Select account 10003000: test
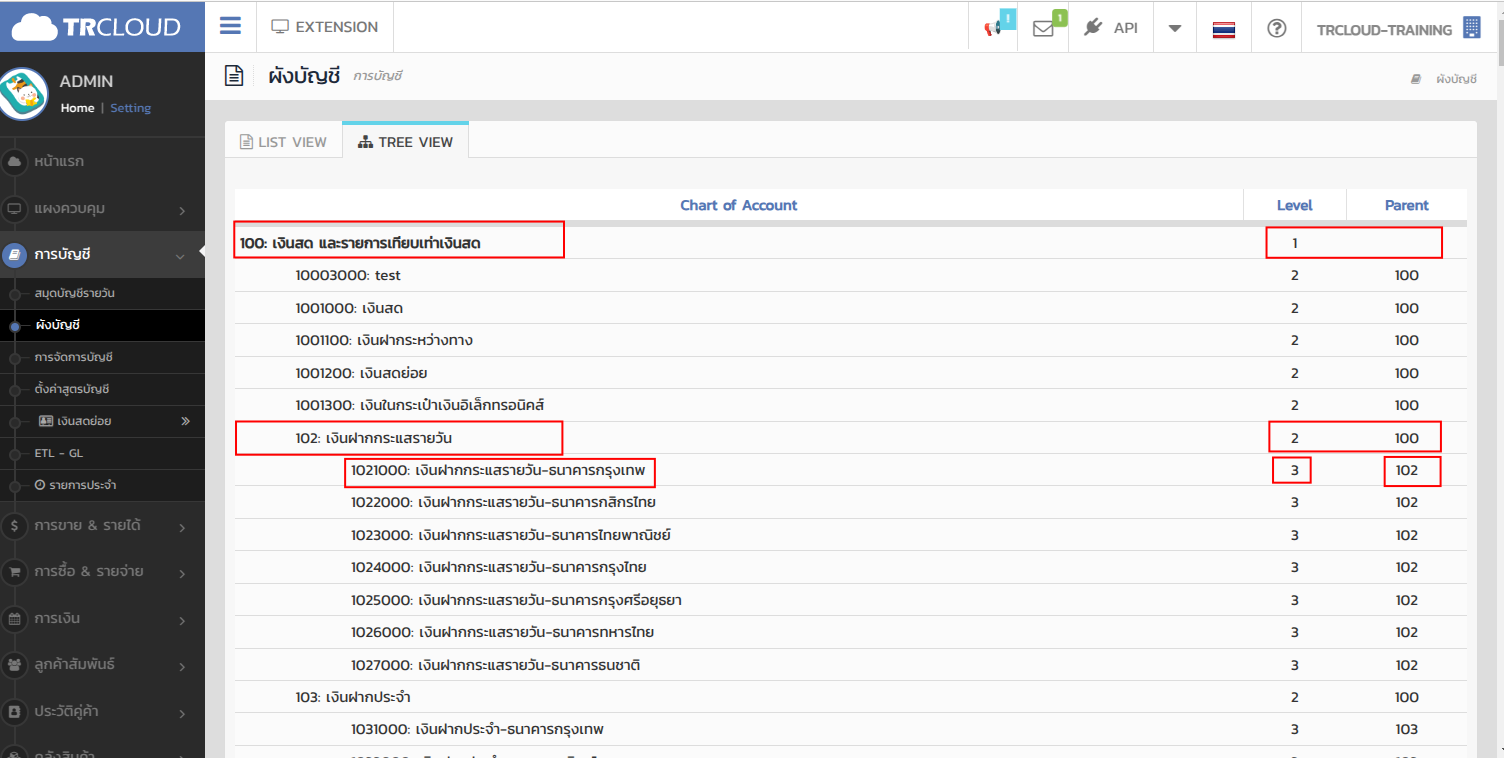Screen dimensions: 1504x758 coord(348,275)
